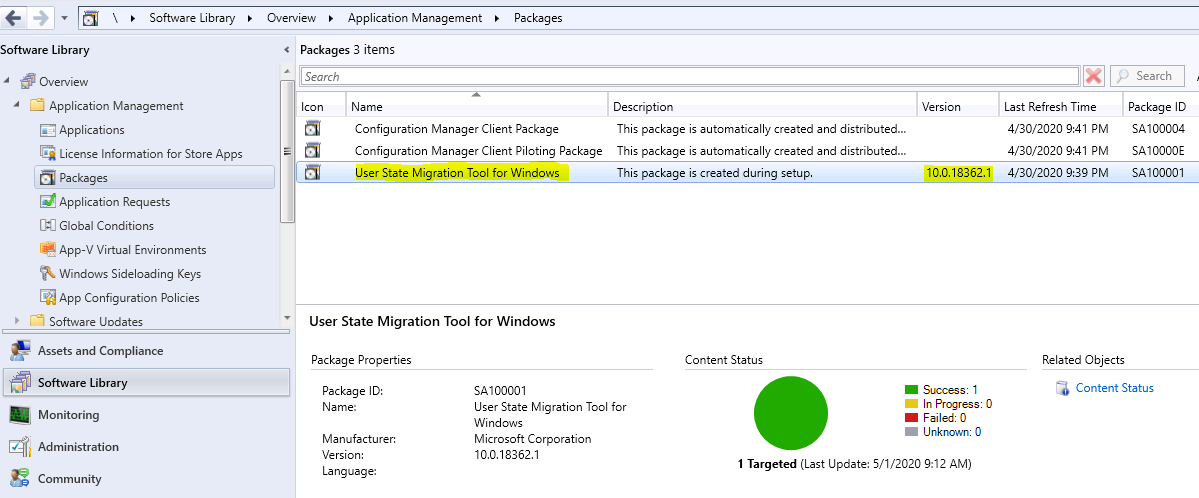Click the Overview node icon
This screenshot has width=1199, height=498.
[x=28, y=81]
